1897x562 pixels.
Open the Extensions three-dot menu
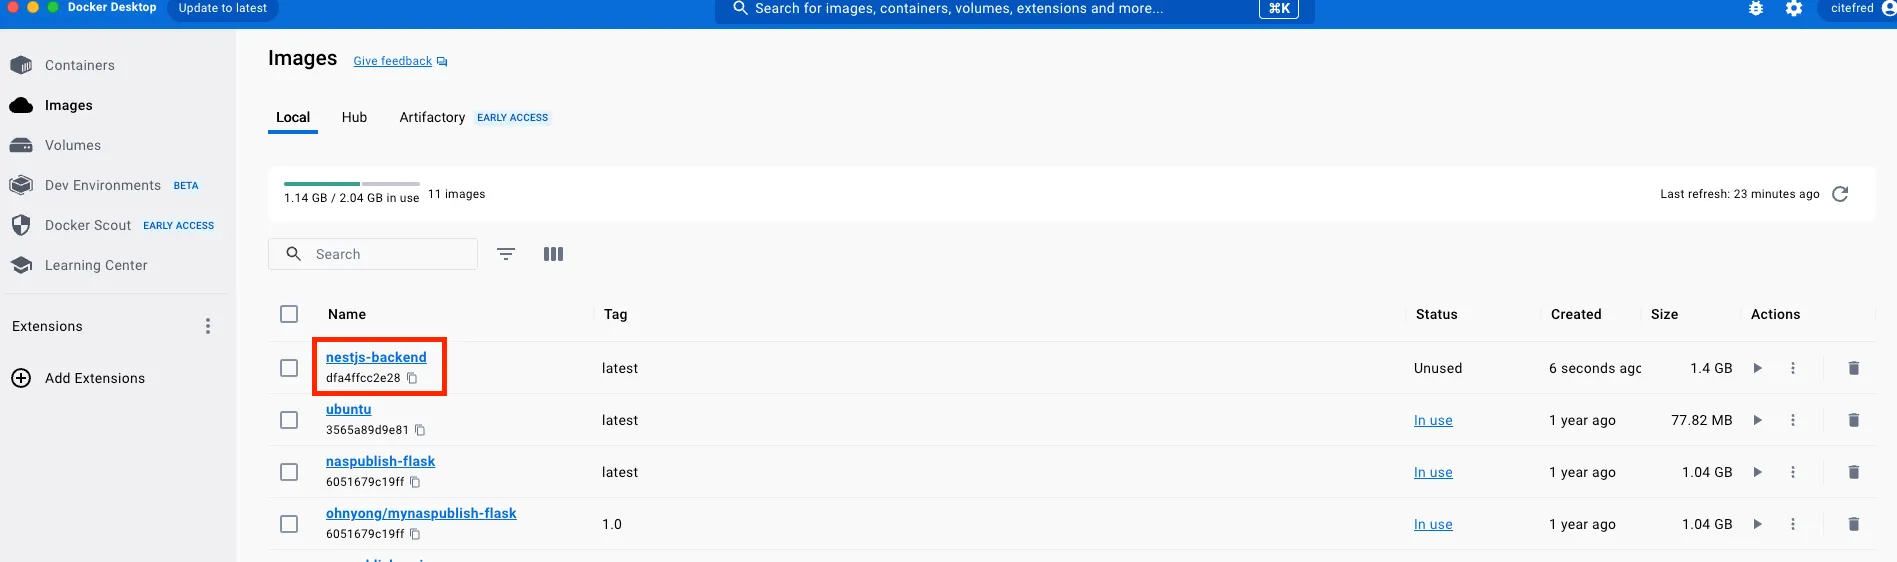pyautogui.click(x=208, y=326)
